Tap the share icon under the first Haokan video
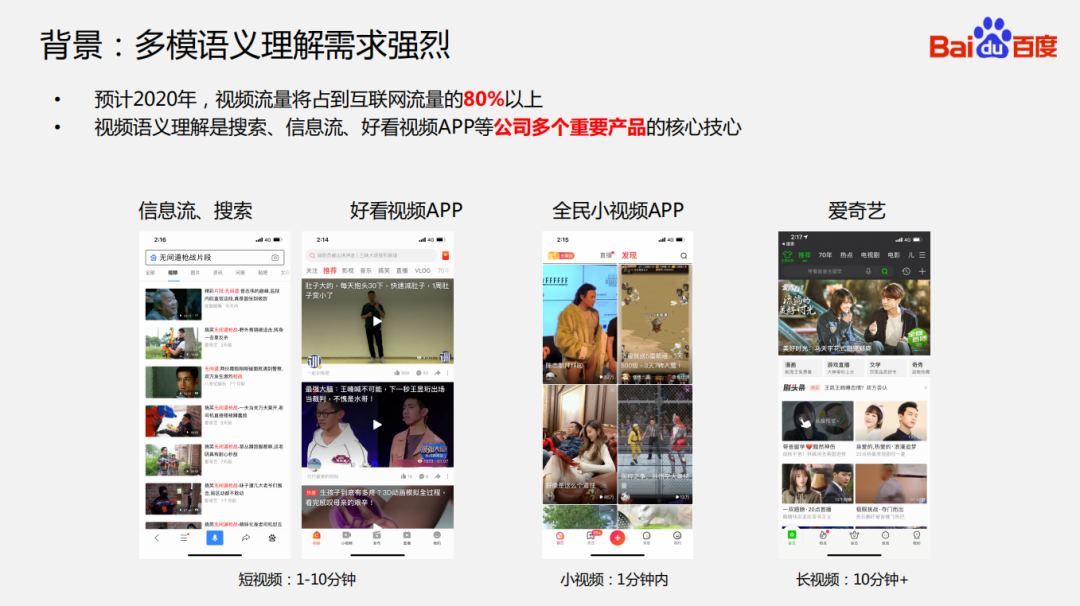Viewport: 1080px width, 606px height. (437, 373)
